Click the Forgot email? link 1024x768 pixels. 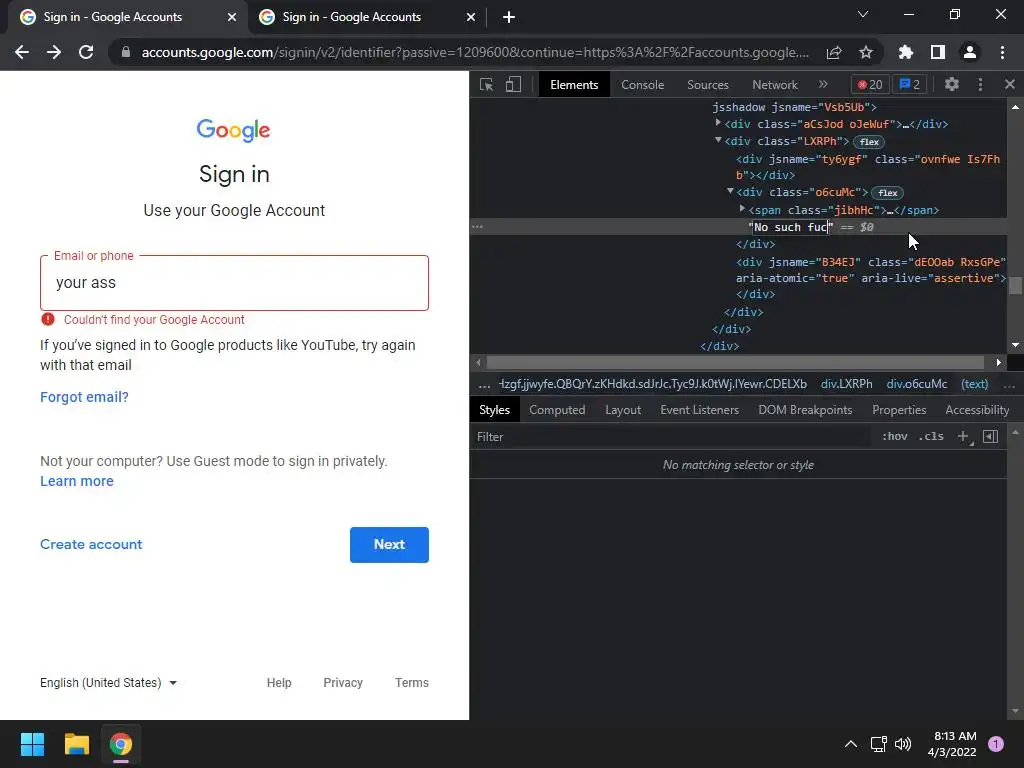pos(84,397)
